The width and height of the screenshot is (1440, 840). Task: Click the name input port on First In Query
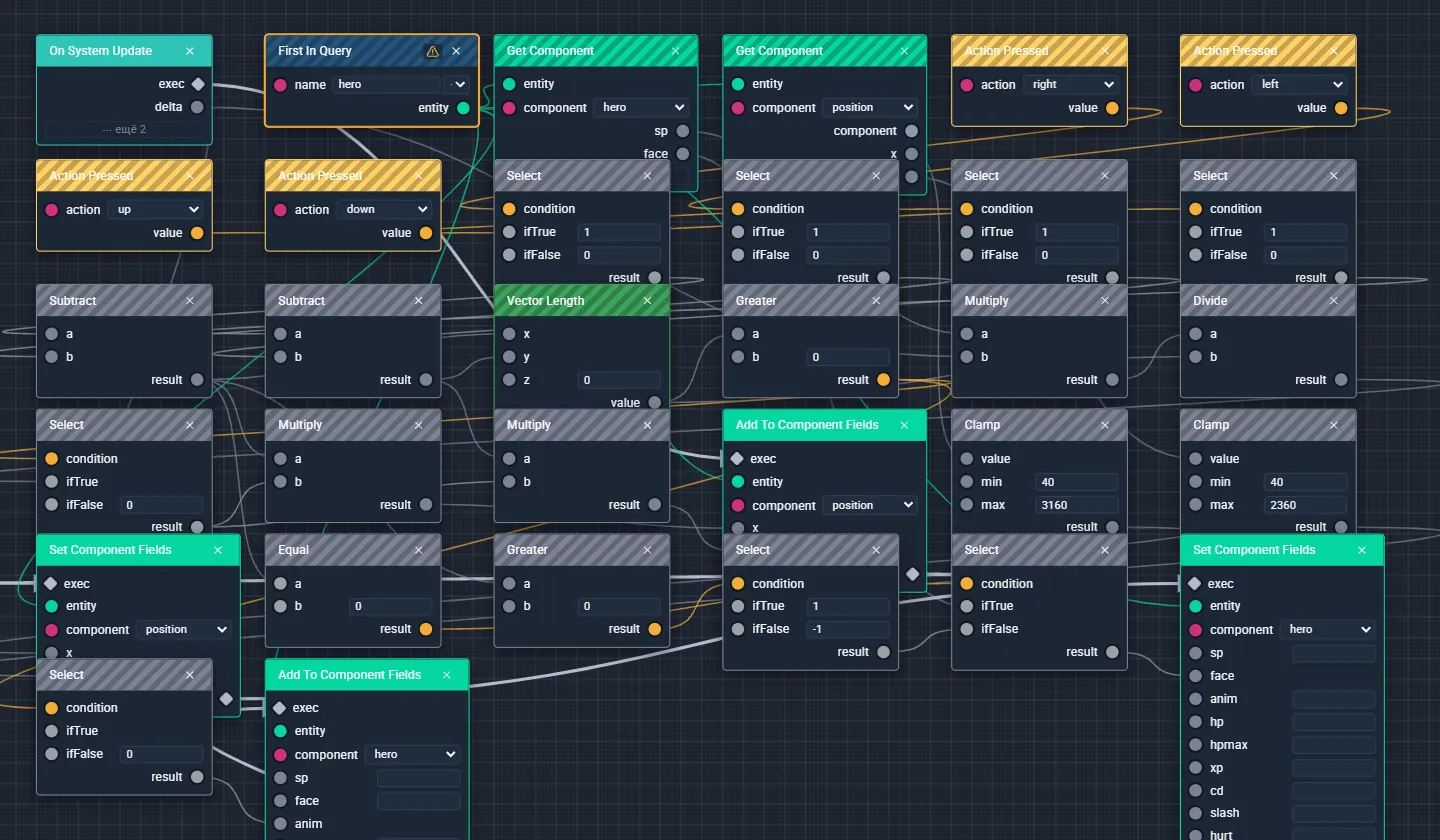280,85
